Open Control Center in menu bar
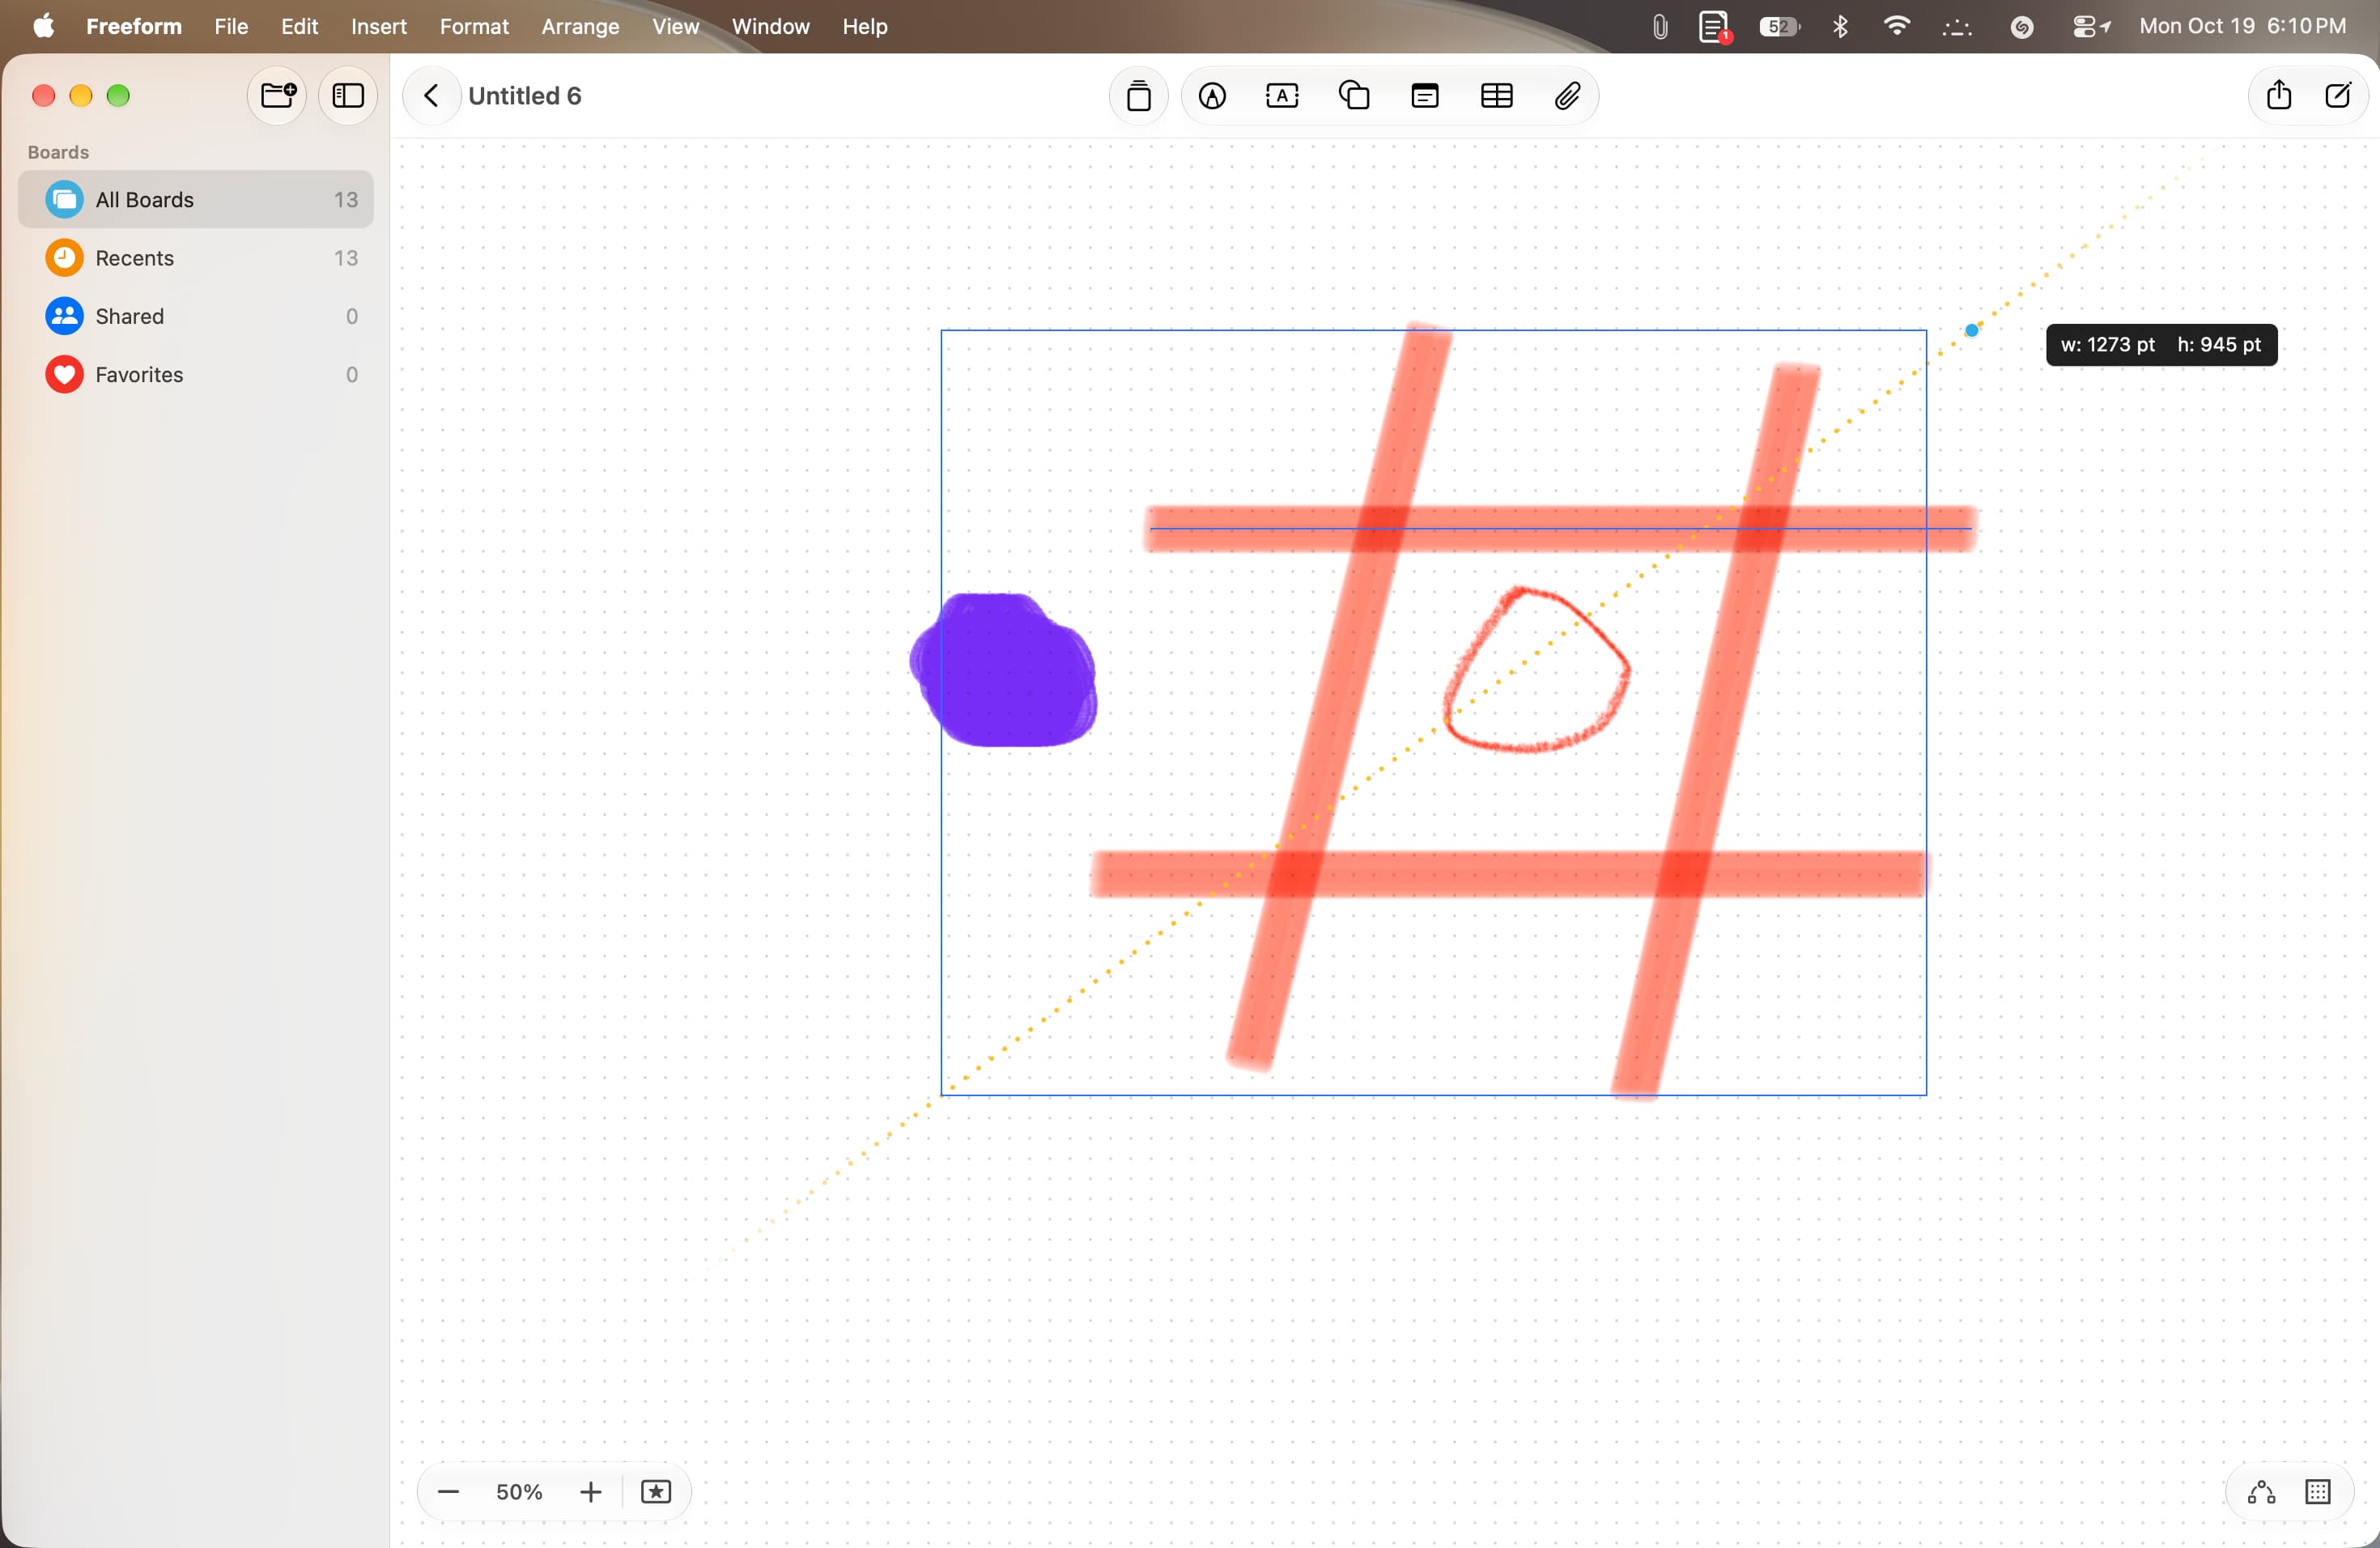Screen dimensions: 2380x1548 coord(2090,26)
